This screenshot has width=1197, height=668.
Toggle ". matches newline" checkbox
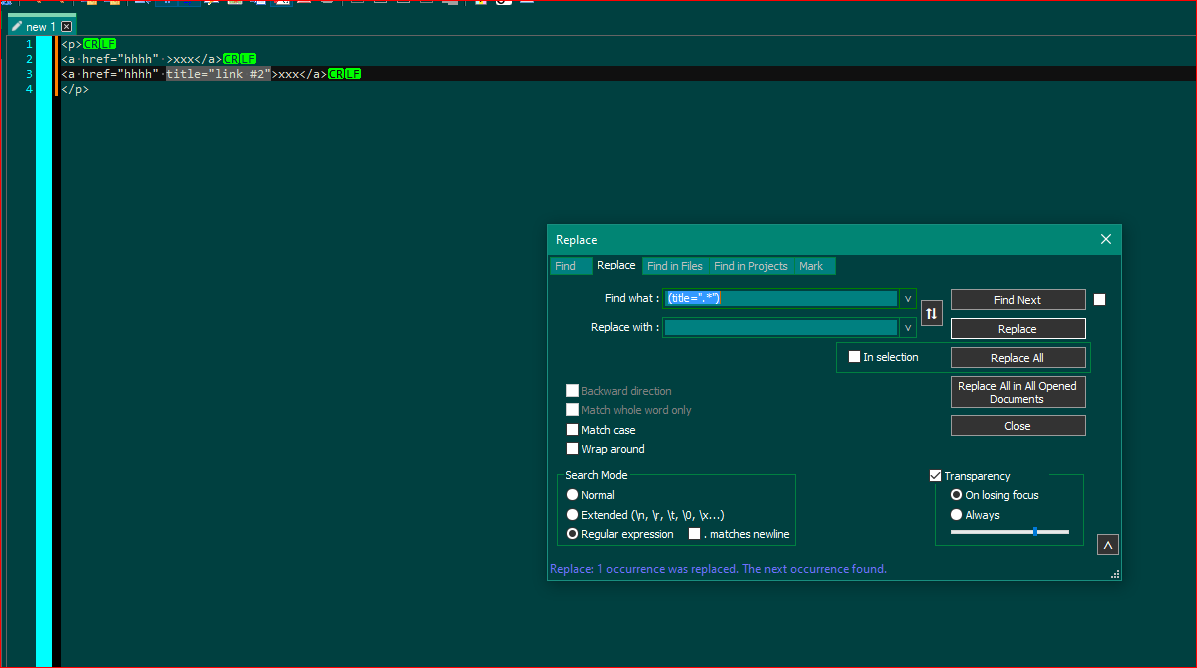(694, 534)
